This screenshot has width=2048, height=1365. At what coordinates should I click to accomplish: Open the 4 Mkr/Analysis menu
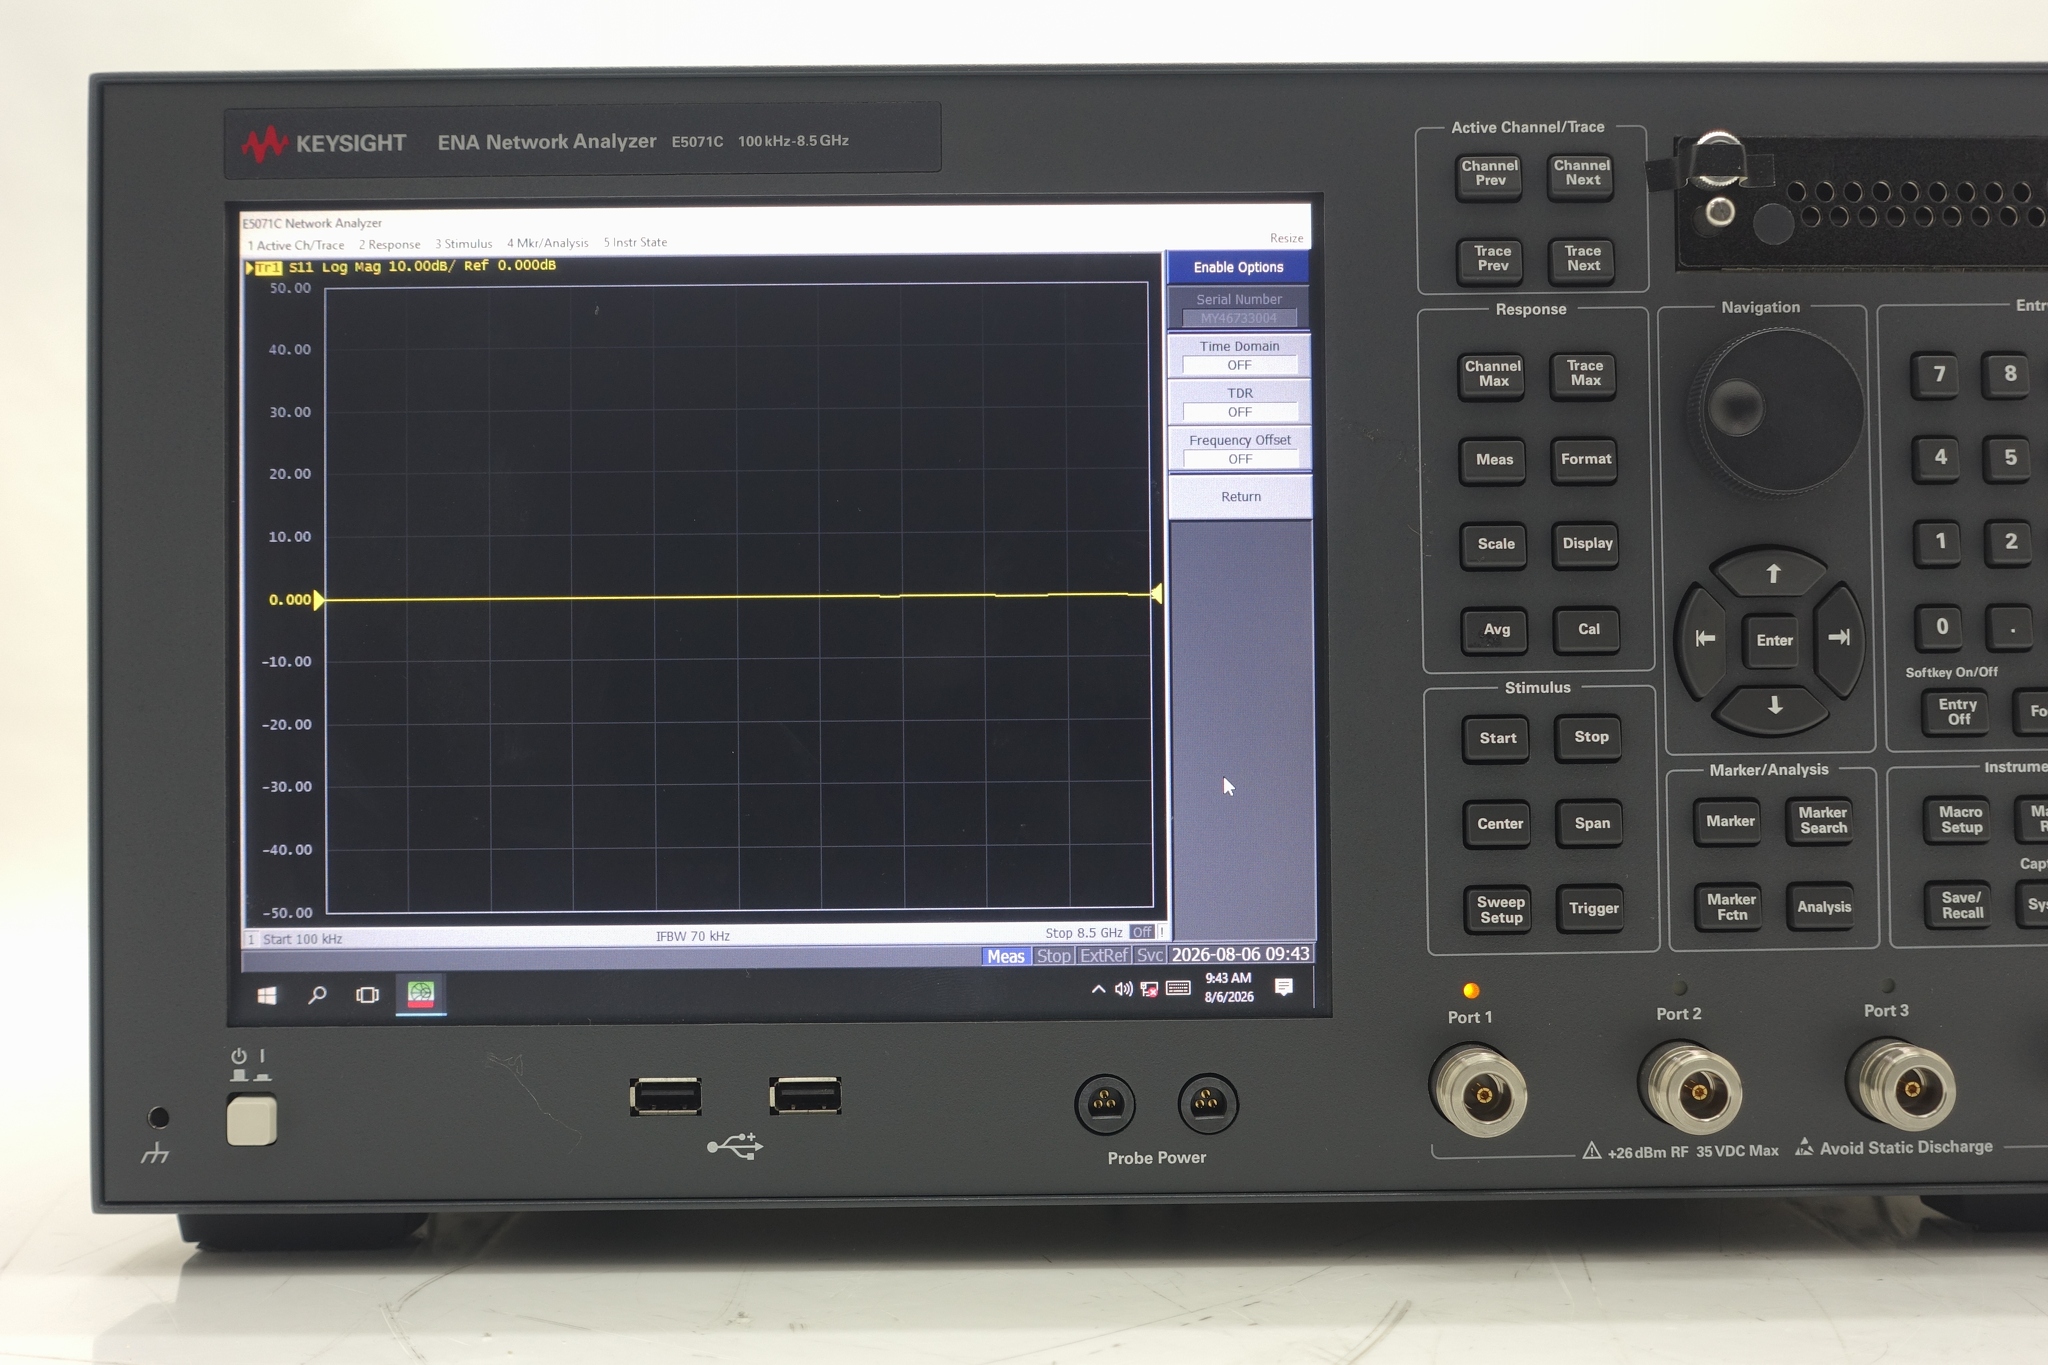548,243
